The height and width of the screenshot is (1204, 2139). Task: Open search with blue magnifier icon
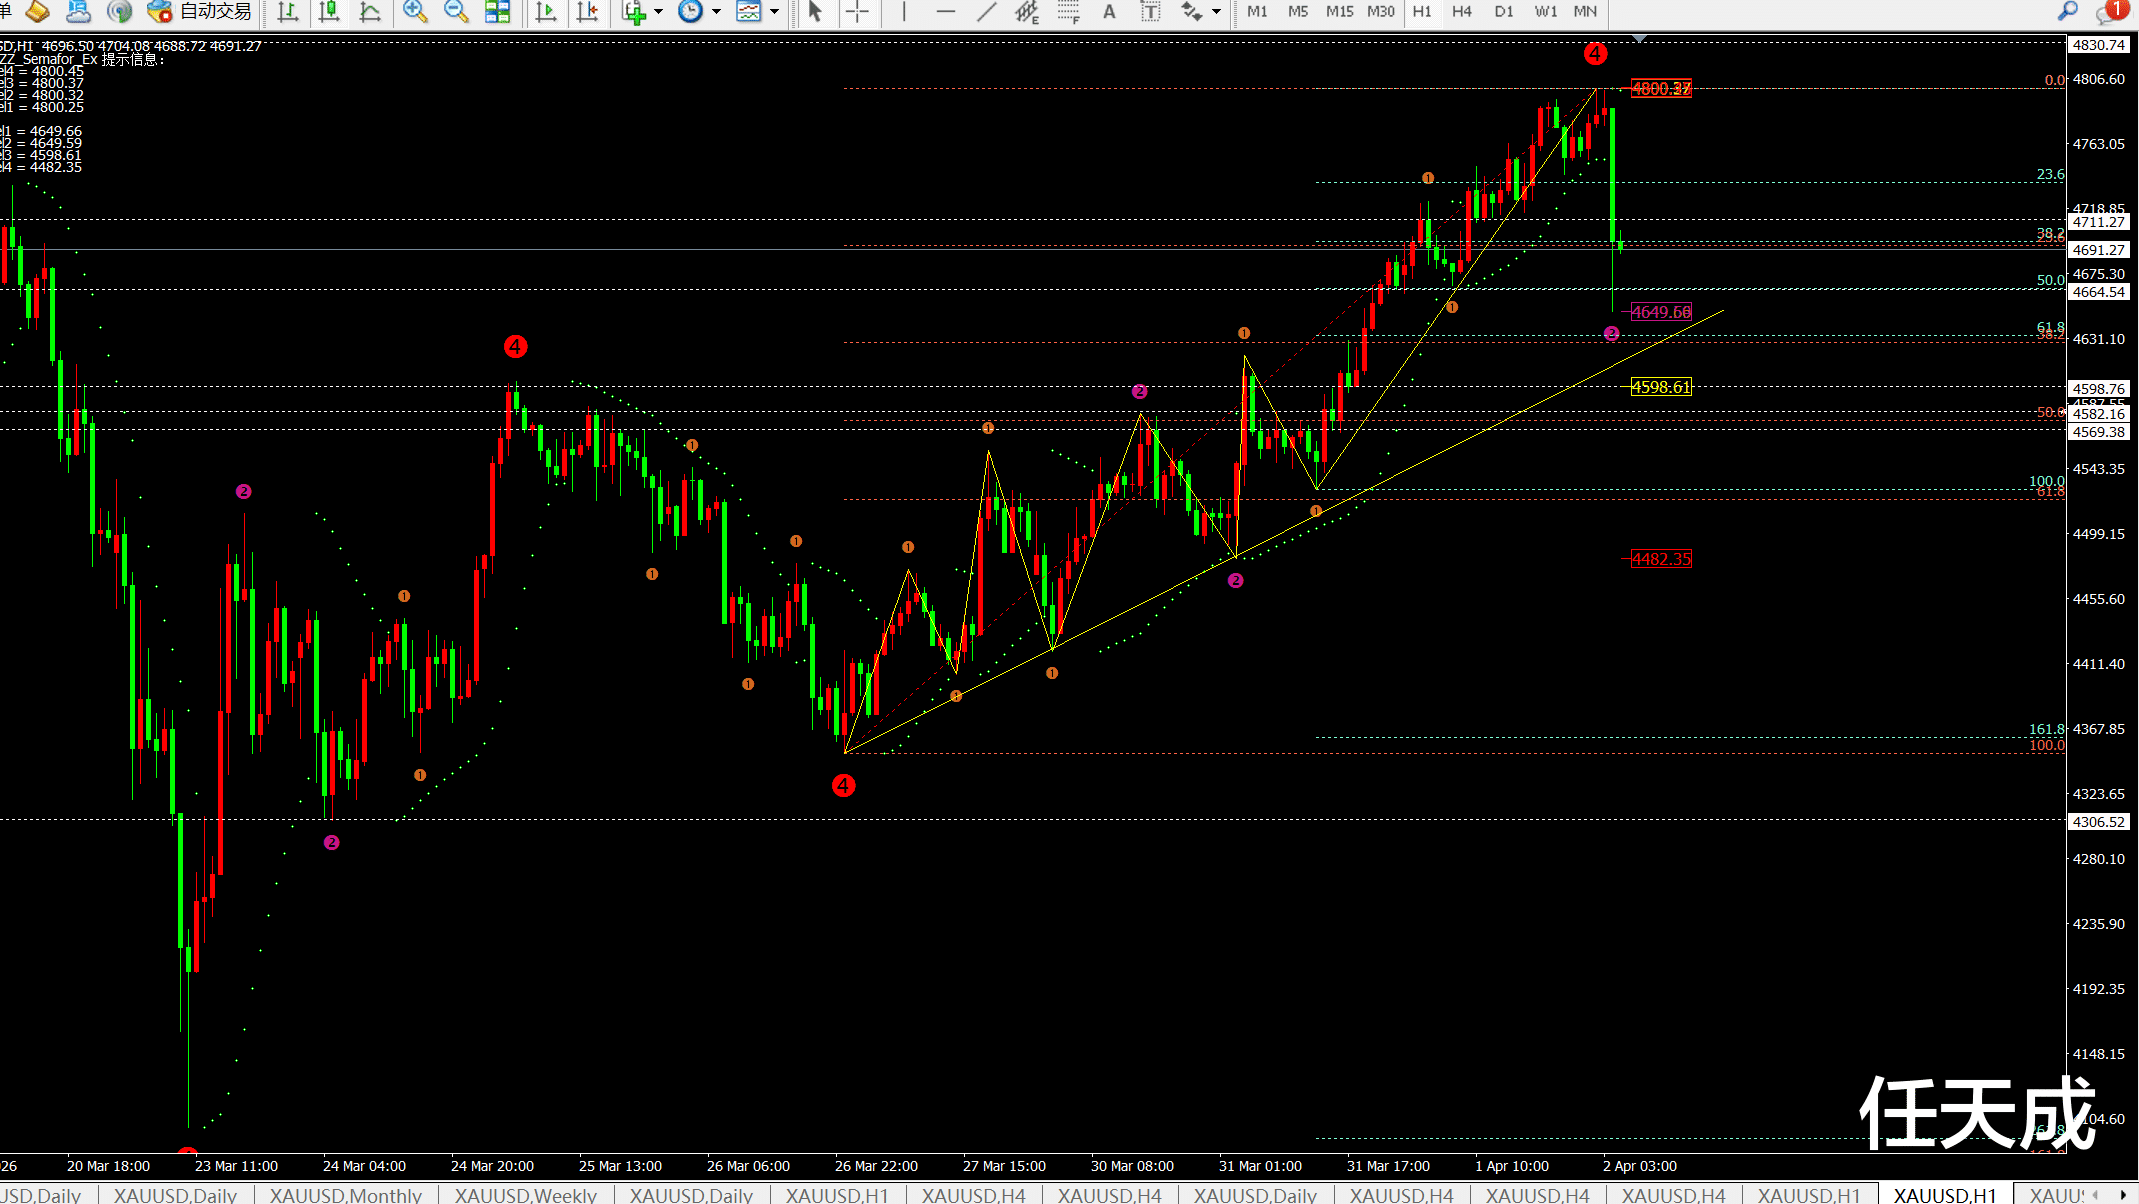2067,11
